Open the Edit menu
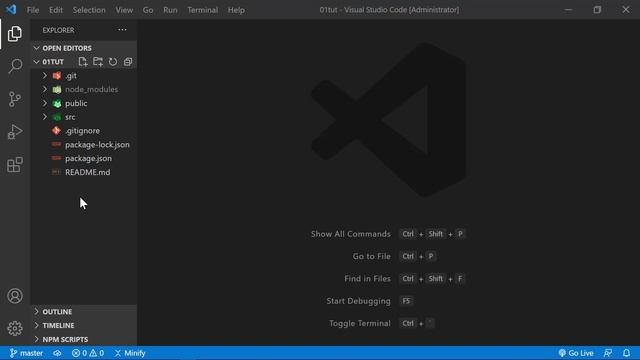Viewport: 640px width, 360px height. pyautogui.click(x=56, y=10)
